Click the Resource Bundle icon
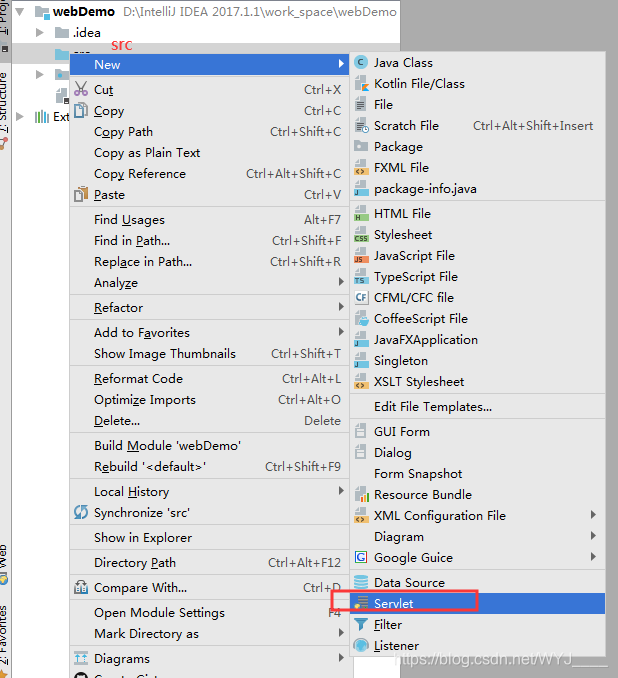The width and height of the screenshot is (618, 678). click(x=361, y=495)
